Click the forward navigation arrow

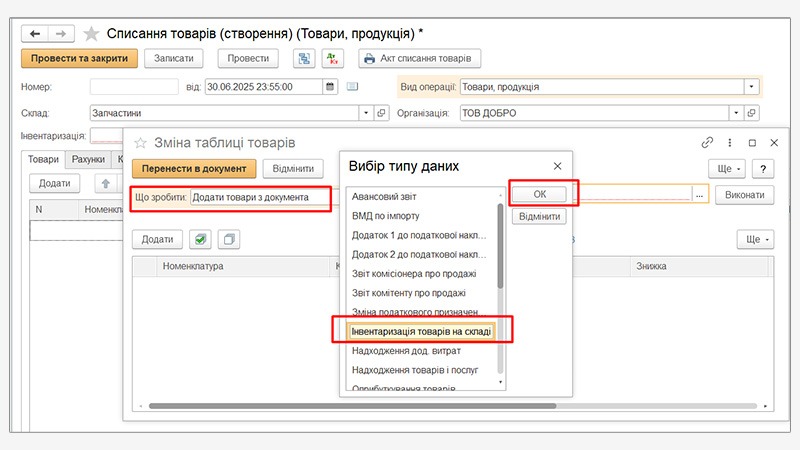pos(60,34)
